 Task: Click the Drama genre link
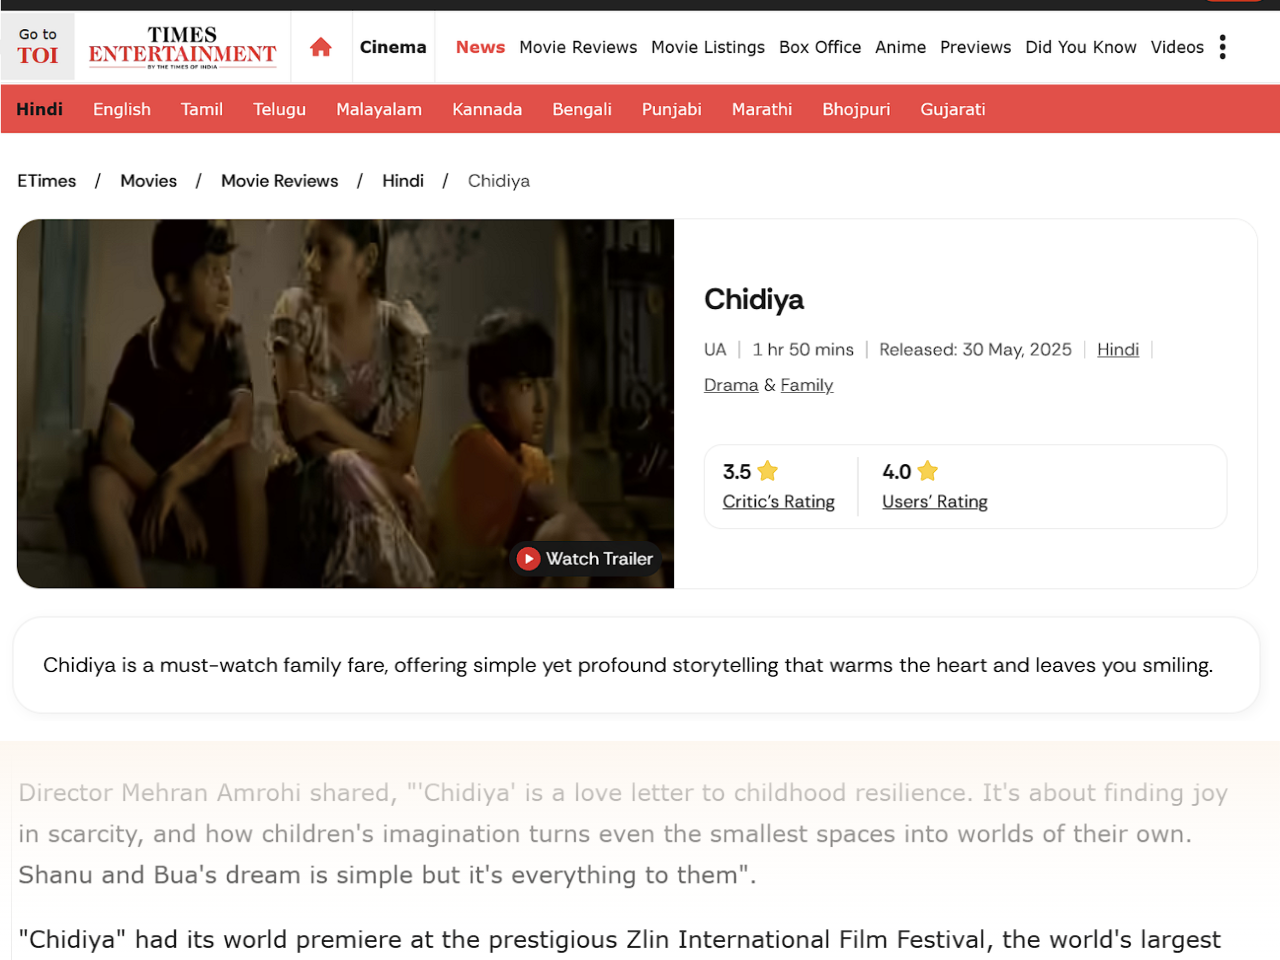[x=731, y=385]
